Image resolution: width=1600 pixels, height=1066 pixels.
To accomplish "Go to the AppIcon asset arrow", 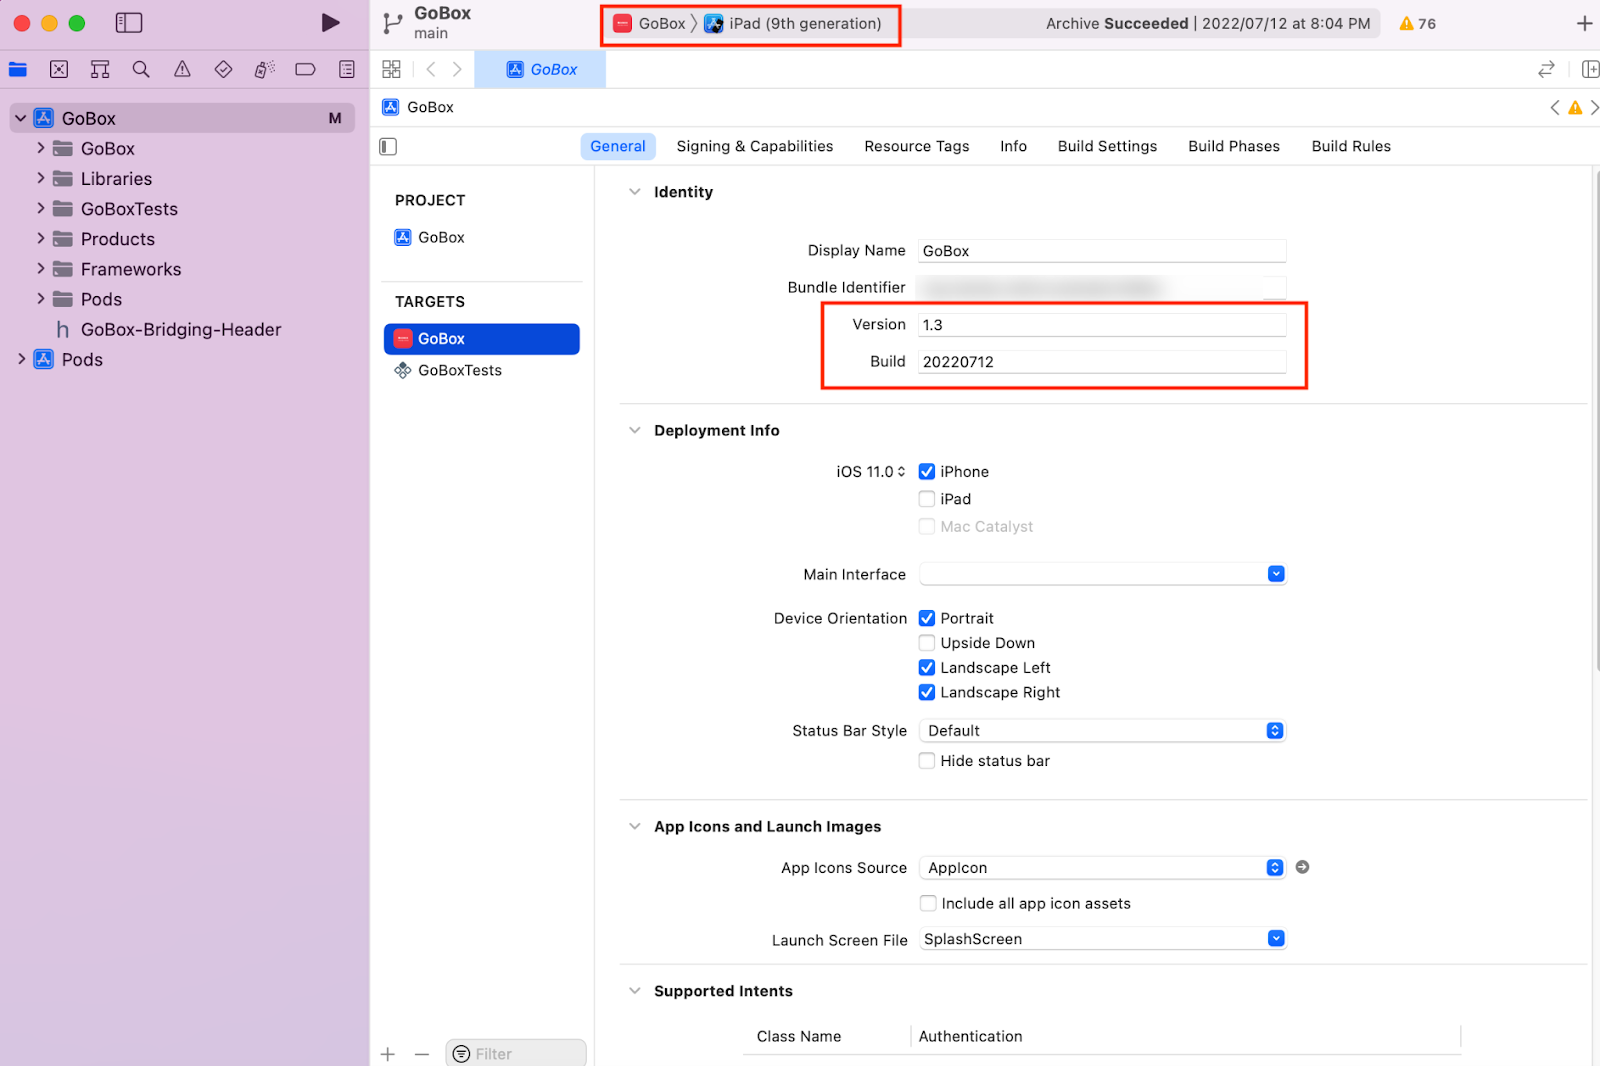I will pyautogui.click(x=1302, y=867).
